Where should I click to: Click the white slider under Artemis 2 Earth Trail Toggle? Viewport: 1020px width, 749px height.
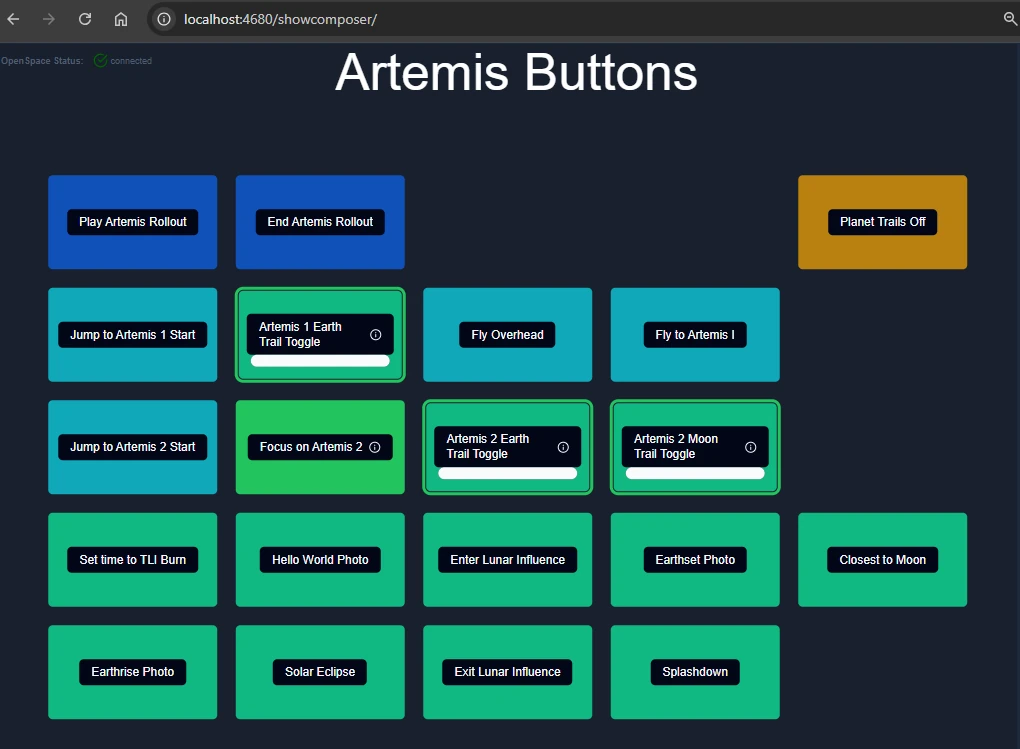[x=507, y=472]
